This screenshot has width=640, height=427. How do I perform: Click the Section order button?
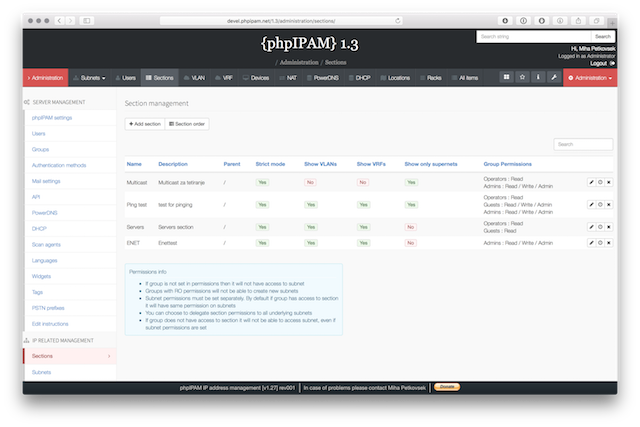click(x=187, y=123)
